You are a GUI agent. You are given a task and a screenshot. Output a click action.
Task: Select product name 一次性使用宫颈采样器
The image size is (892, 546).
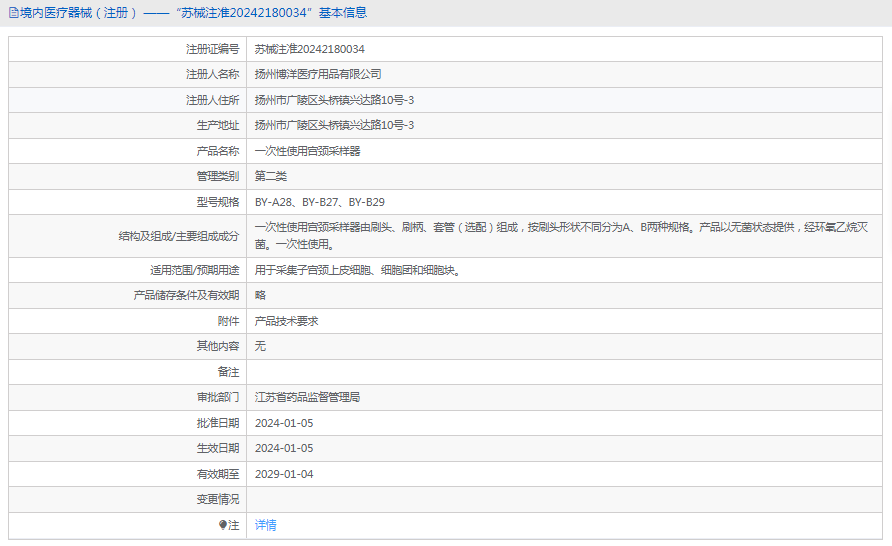(x=308, y=151)
